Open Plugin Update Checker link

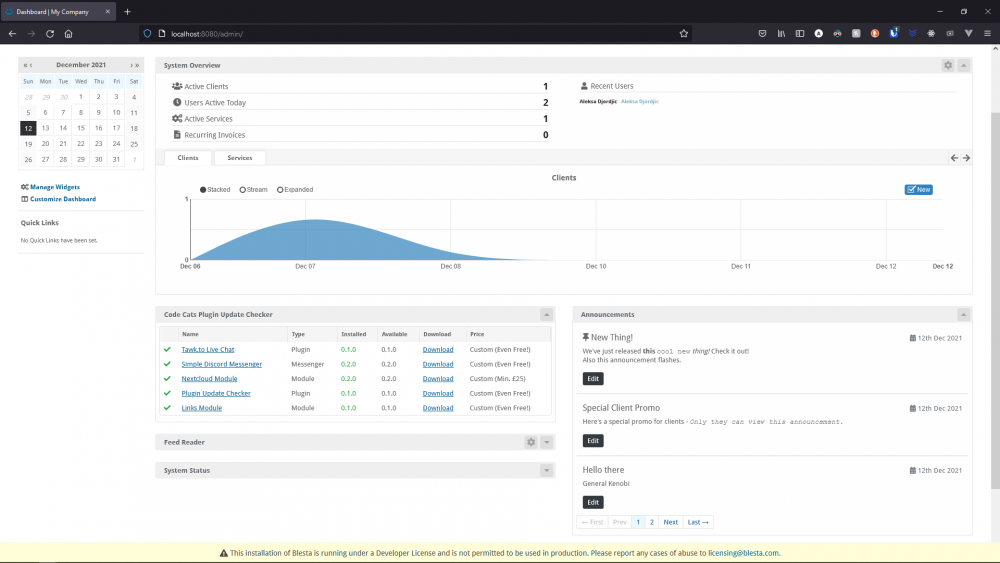pos(216,393)
